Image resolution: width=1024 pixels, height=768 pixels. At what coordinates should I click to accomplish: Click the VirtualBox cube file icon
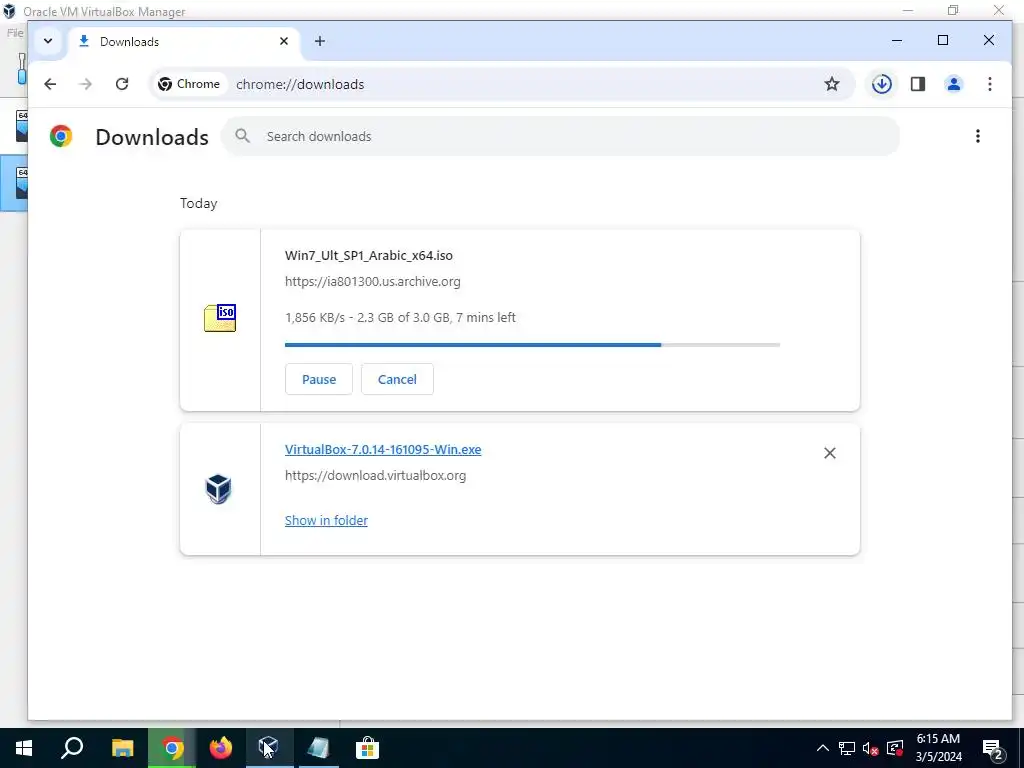[219, 489]
